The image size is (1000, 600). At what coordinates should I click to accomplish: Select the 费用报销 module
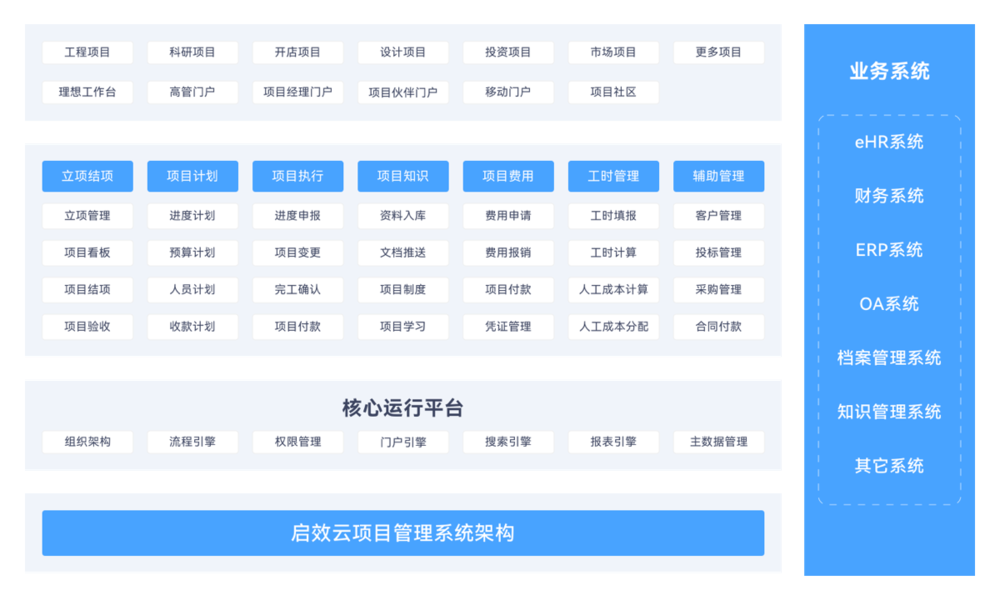508,252
